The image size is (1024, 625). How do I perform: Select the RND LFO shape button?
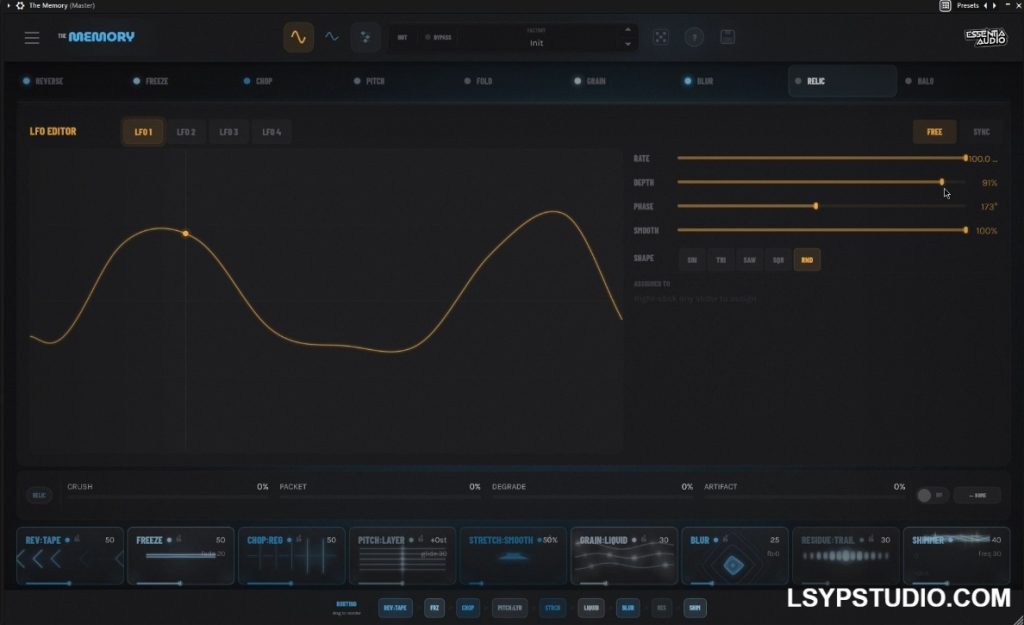(806, 259)
